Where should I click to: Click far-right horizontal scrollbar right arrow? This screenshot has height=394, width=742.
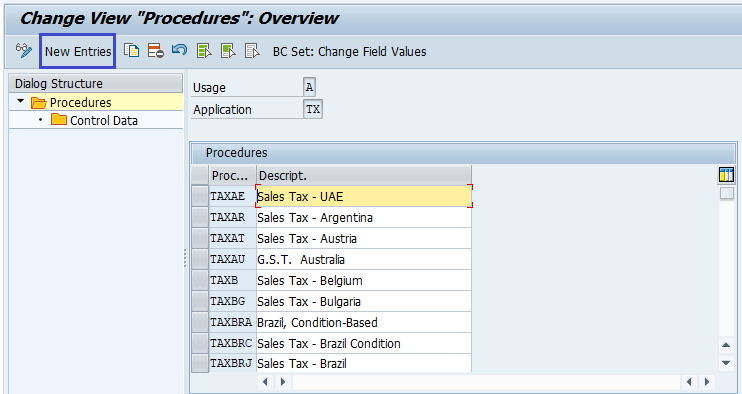pyautogui.click(x=707, y=381)
